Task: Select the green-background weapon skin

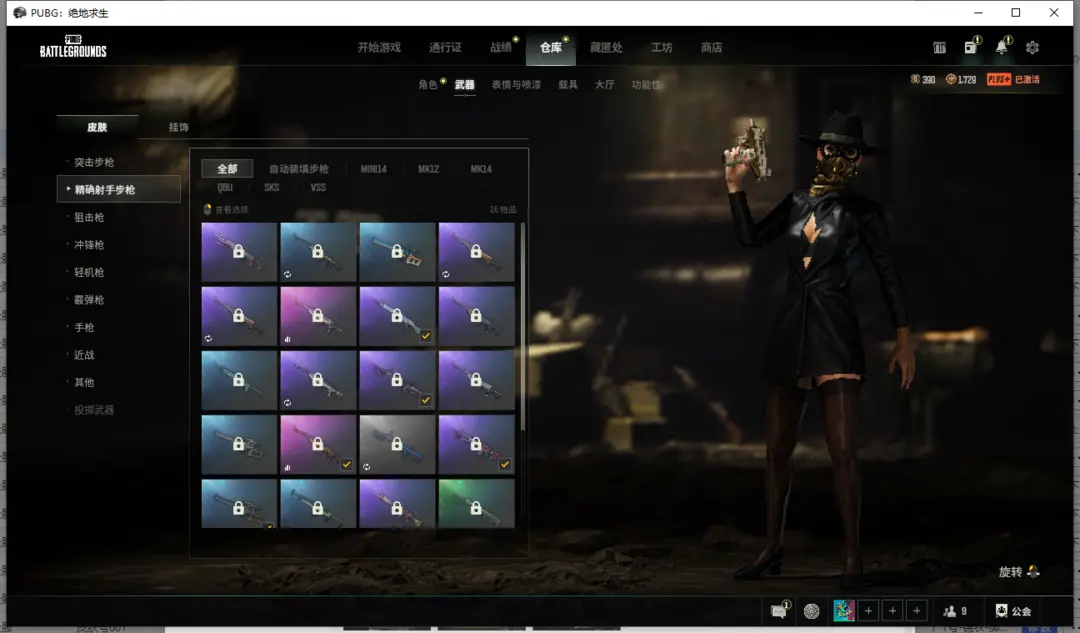Action: point(476,504)
